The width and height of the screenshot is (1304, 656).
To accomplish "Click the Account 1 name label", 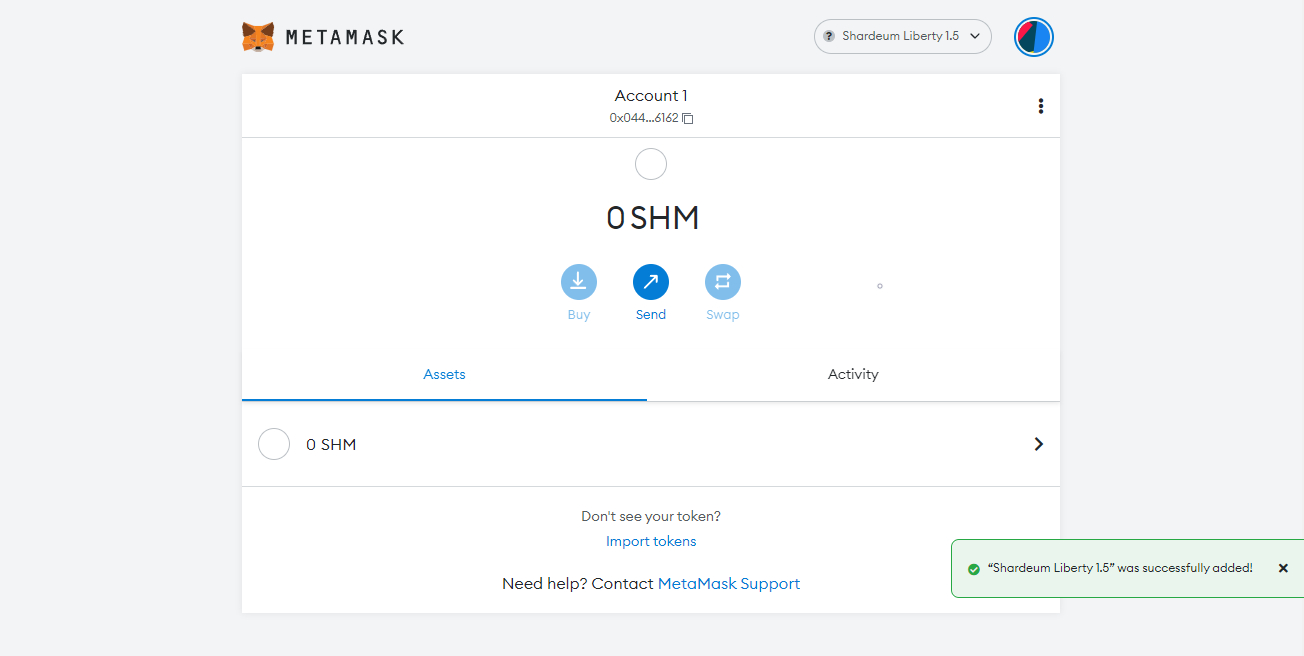I will point(650,96).
